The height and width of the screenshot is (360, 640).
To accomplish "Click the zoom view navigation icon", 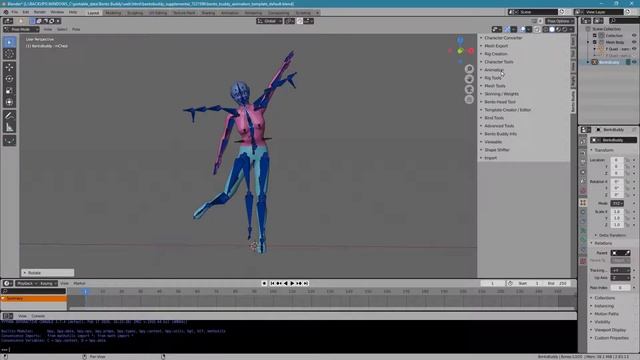I will (469, 69).
